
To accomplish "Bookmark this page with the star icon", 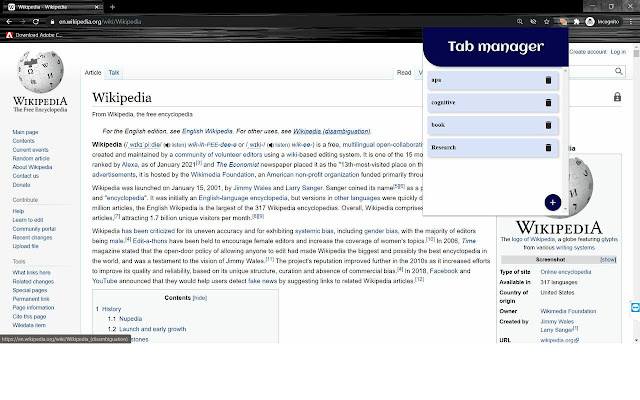I will tap(547, 22).
